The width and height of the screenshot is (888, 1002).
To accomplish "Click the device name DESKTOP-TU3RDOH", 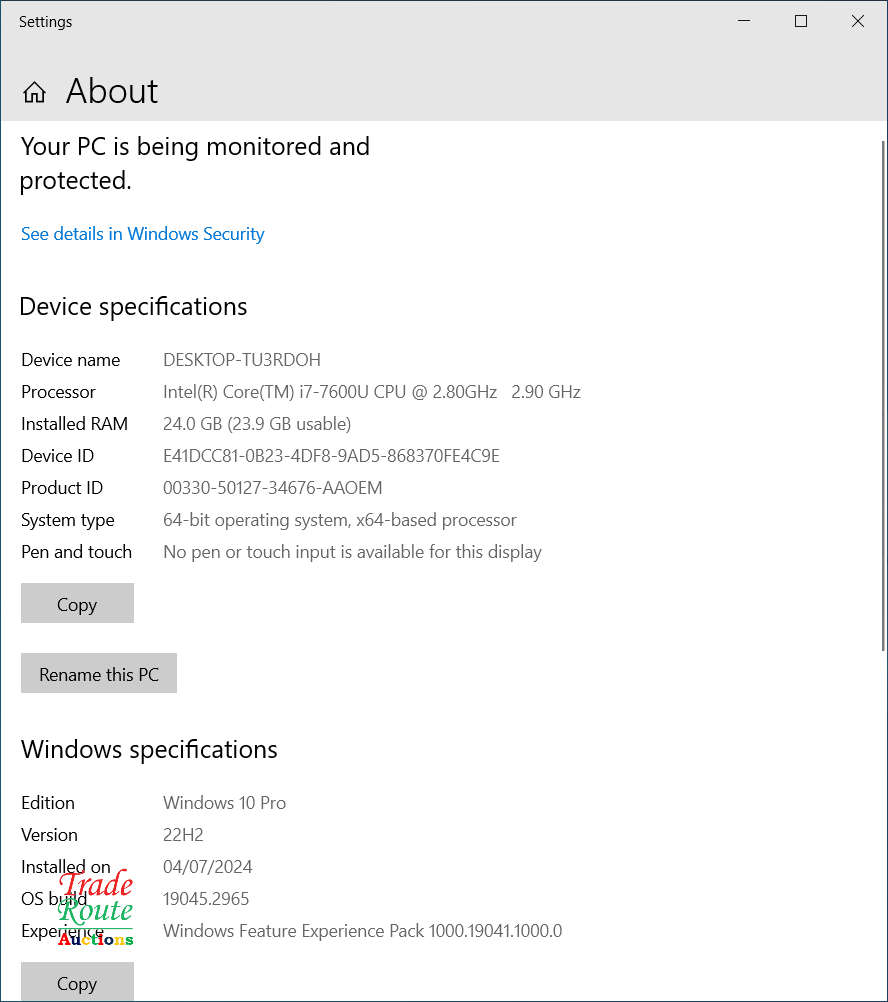I will point(241,360).
